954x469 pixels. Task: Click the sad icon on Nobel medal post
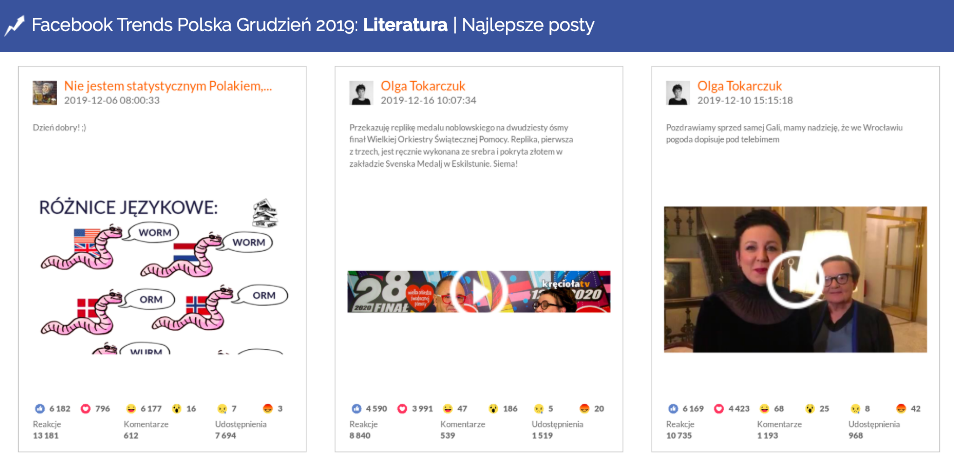click(x=538, y=409)
